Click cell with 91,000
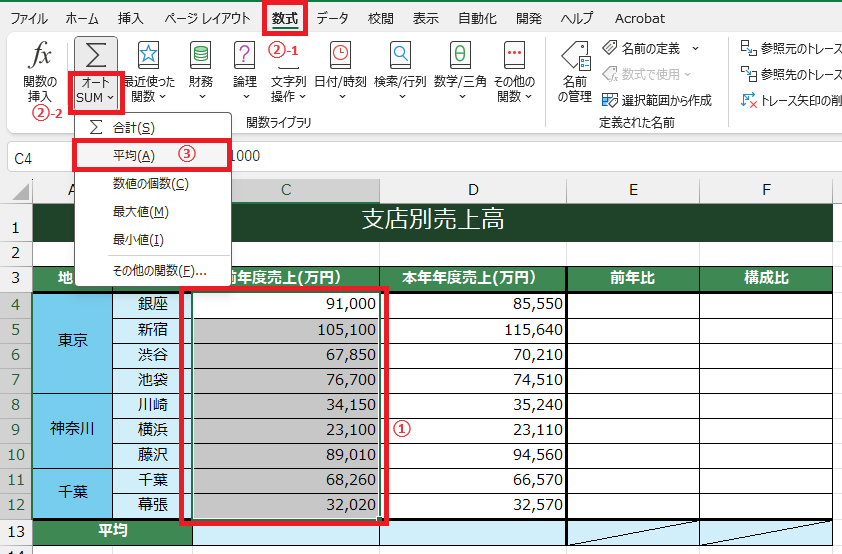Viewport: 842px width, 554px height. [286, 304]
